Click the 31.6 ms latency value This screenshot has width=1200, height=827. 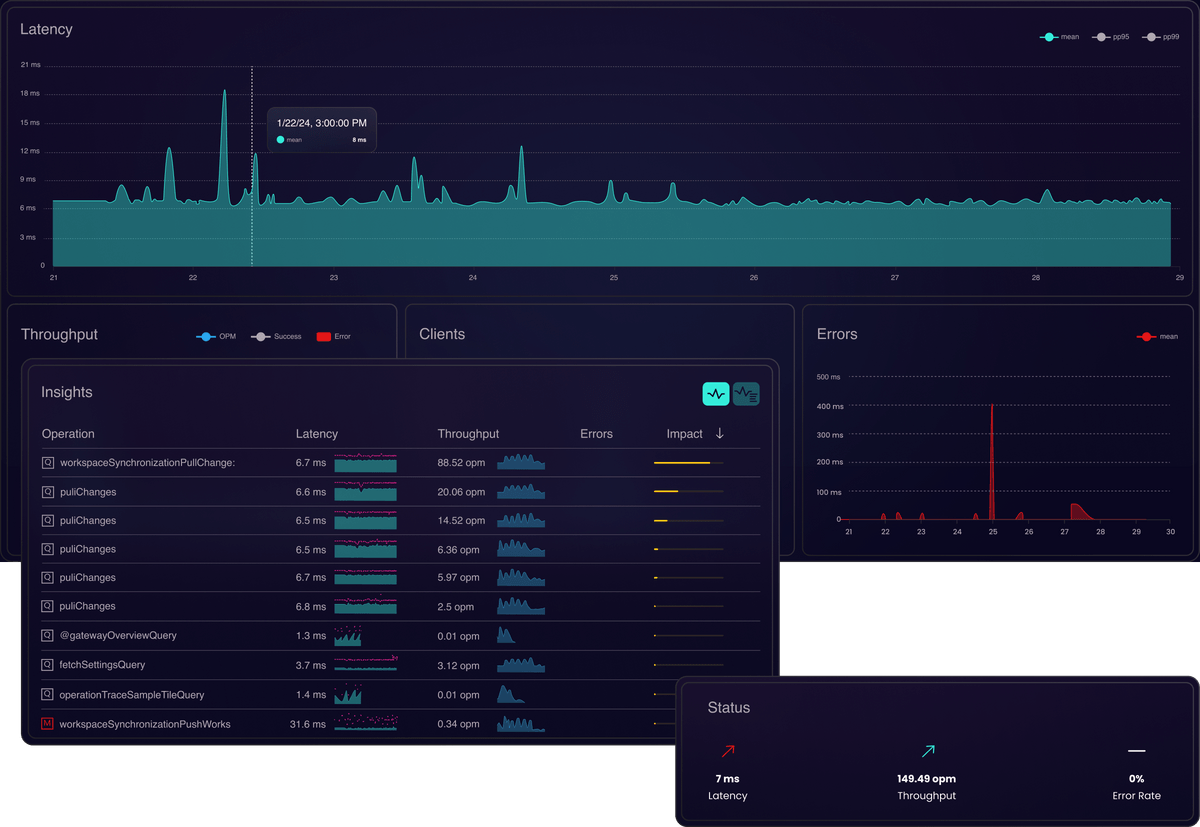click(308, 724)
